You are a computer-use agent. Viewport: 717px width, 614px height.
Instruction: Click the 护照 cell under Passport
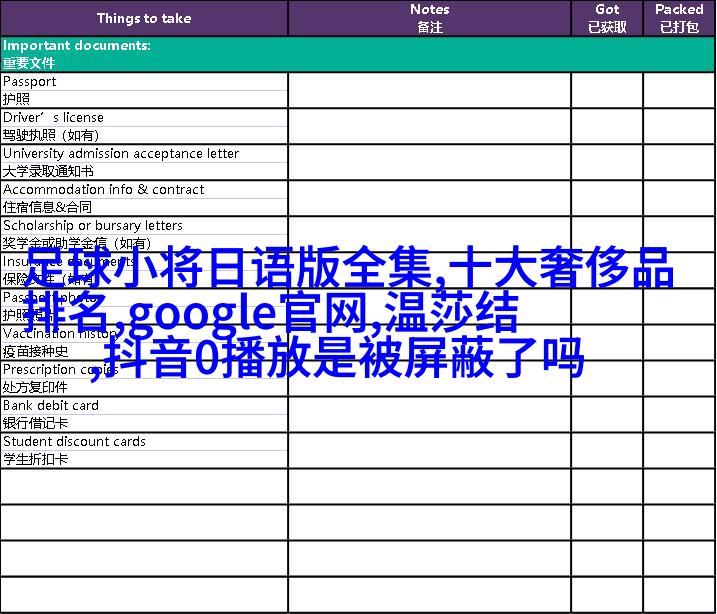pyautogui.click(x=144, y=99)
